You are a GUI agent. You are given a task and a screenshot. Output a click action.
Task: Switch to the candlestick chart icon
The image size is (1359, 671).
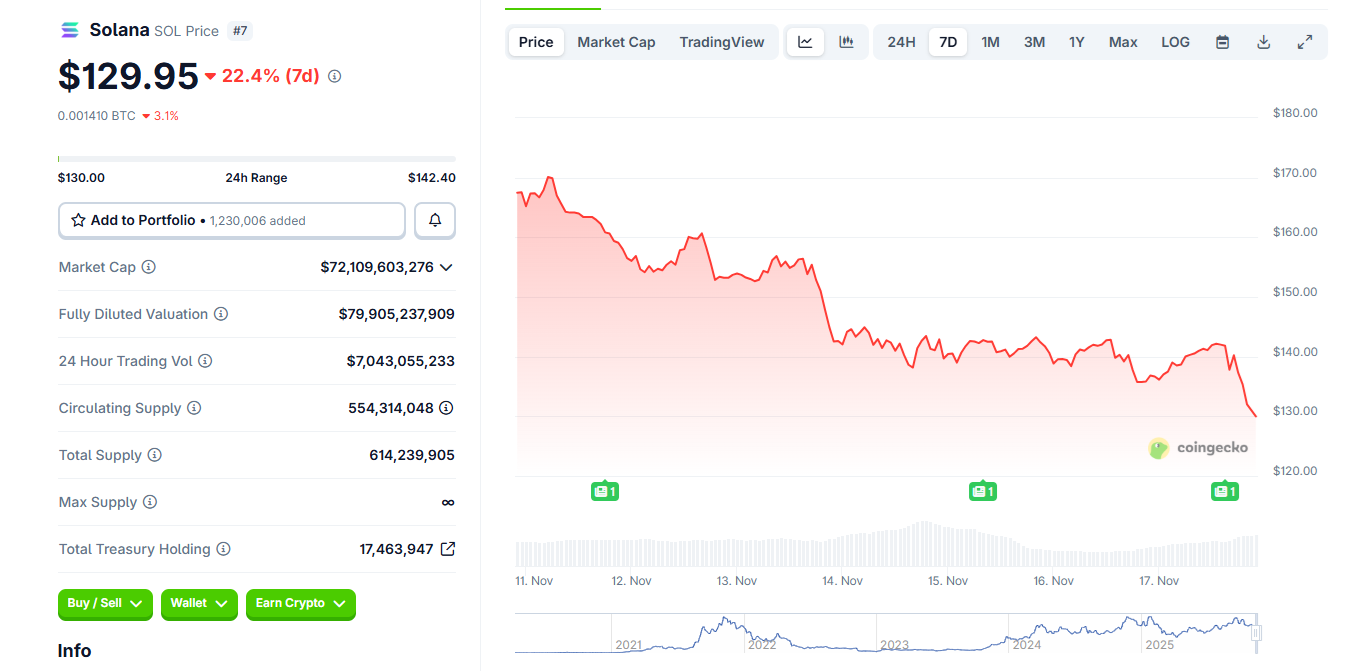tap(846, 41)
